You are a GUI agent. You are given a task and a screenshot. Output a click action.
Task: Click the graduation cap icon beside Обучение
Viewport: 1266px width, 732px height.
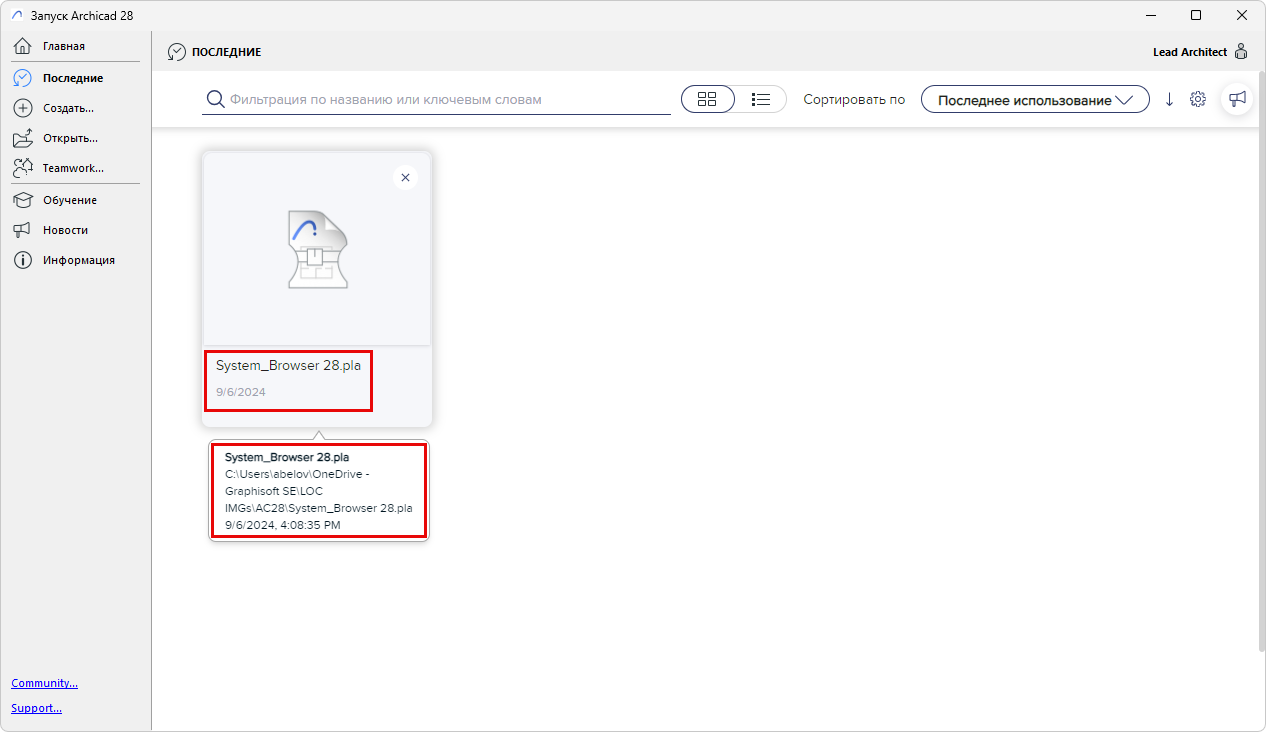coord(23,200)
